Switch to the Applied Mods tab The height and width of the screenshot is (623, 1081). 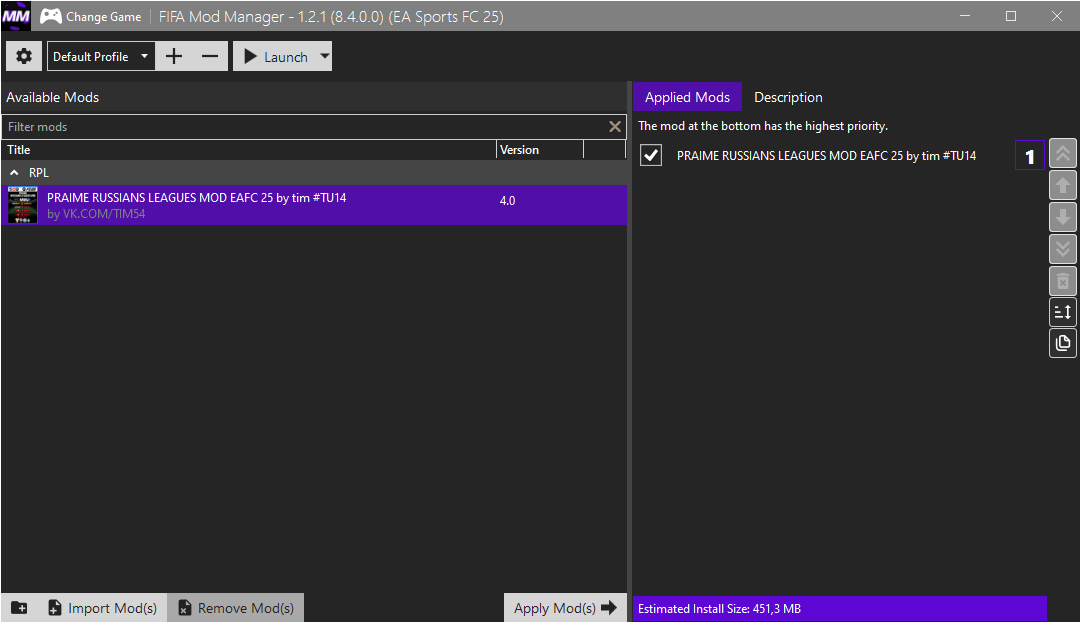(687, 97)
